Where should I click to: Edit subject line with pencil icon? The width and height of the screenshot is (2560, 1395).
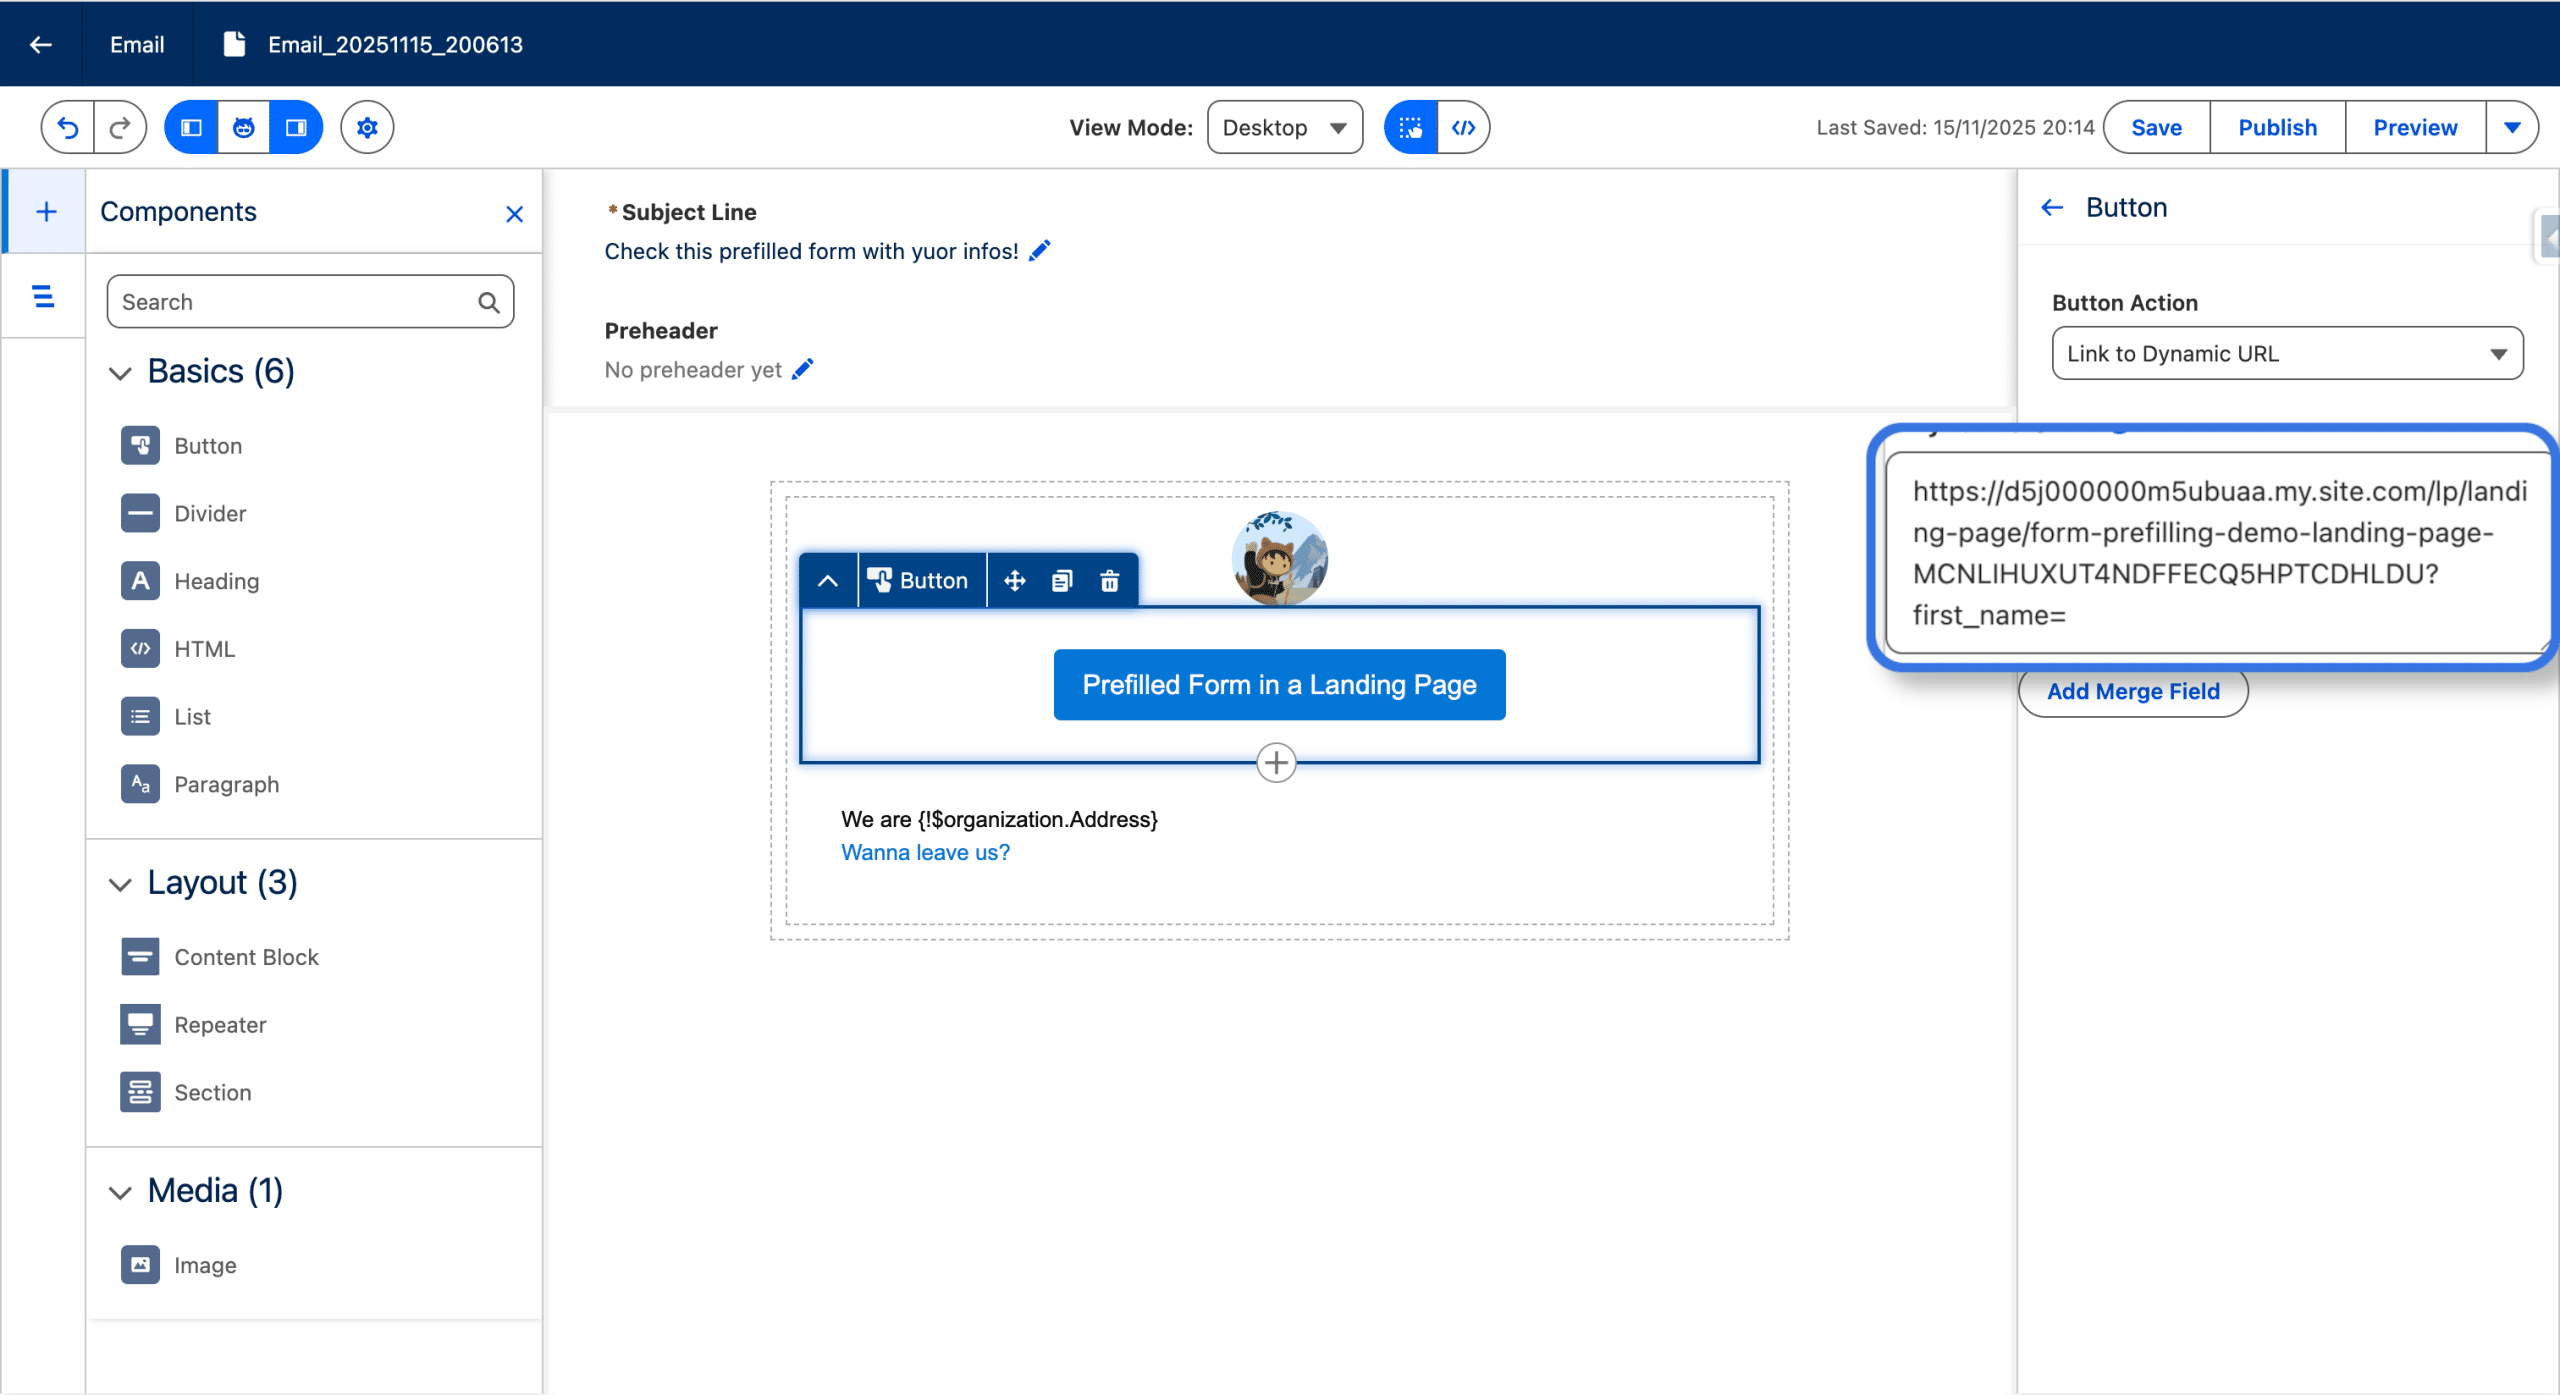click(1040, 251)
